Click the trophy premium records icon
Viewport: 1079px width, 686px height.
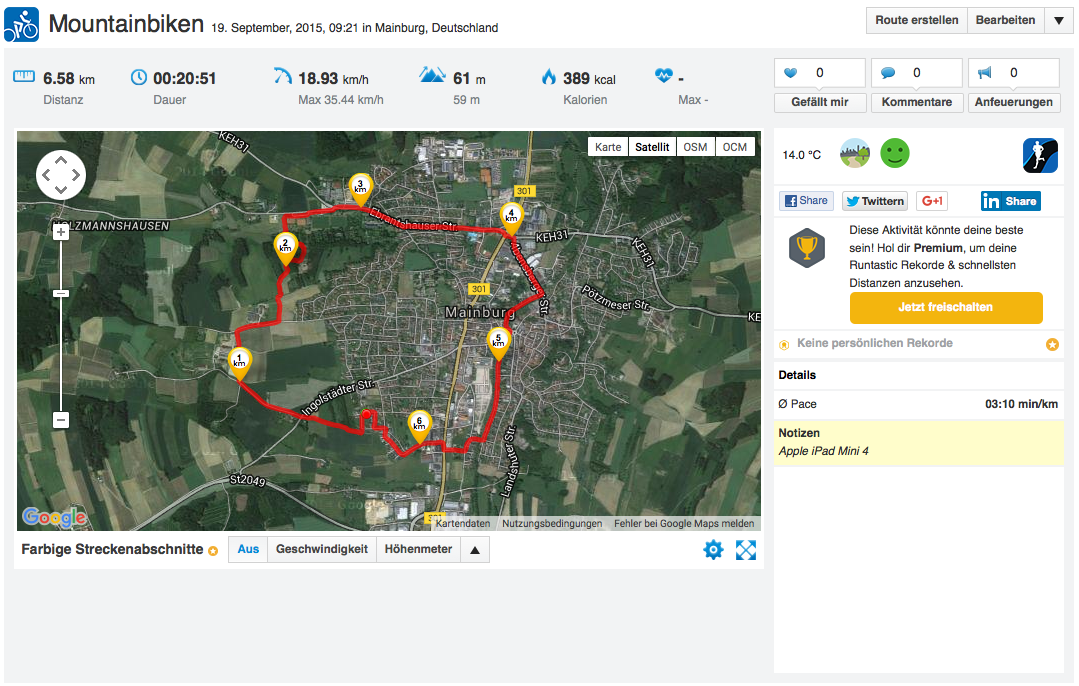pos(806,248)
